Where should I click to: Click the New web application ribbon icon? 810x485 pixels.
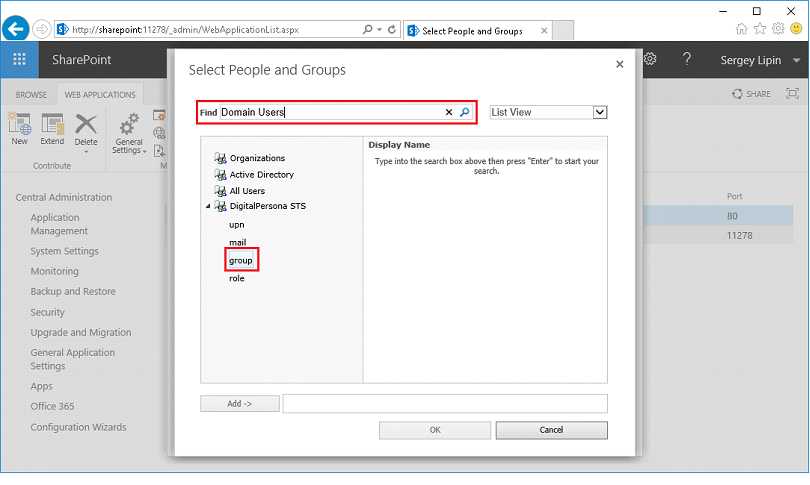19,128
